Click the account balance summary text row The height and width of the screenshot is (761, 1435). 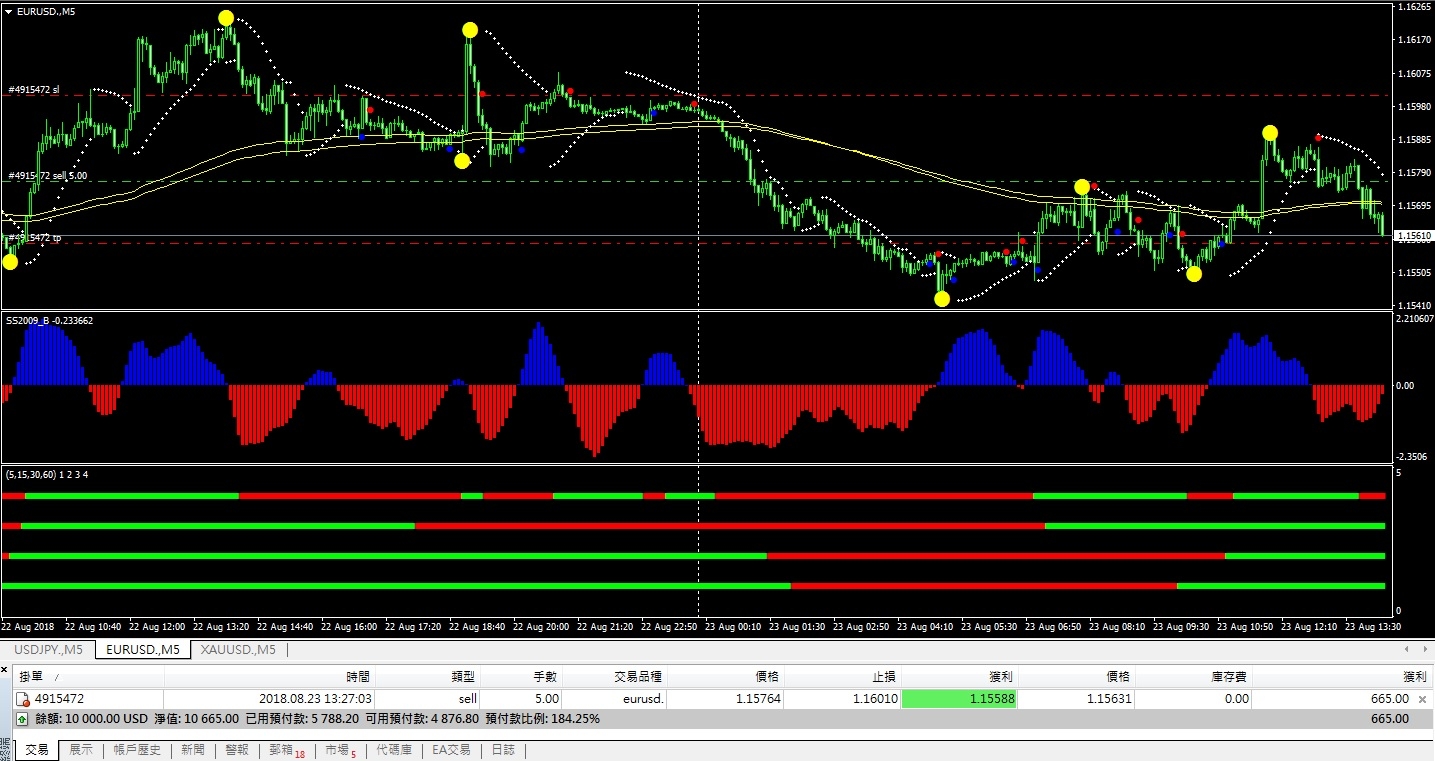pyautogui.click(x=317, y=718)
